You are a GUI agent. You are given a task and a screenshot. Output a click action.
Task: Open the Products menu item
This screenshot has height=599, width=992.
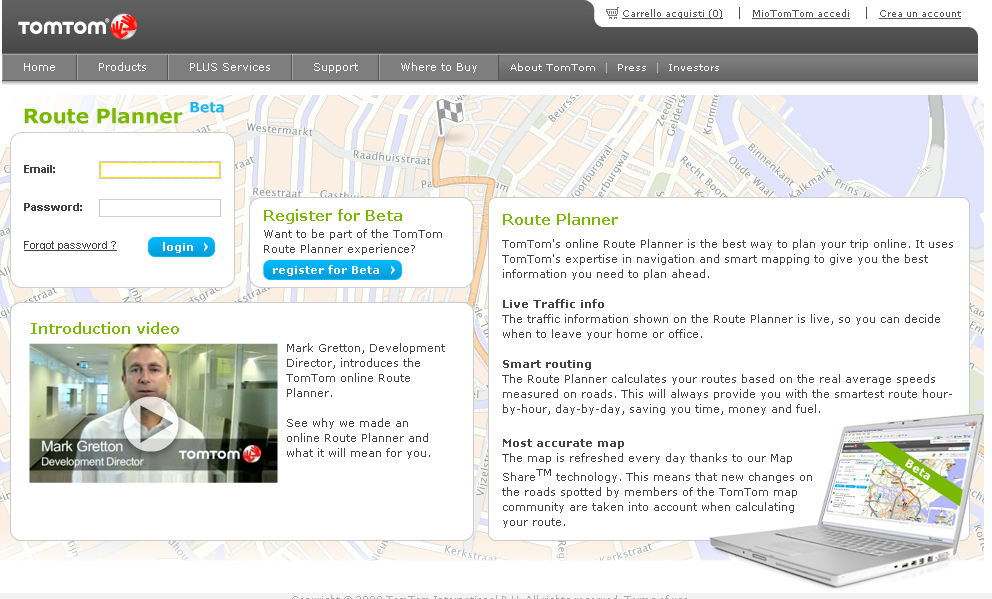pos(122,67)
